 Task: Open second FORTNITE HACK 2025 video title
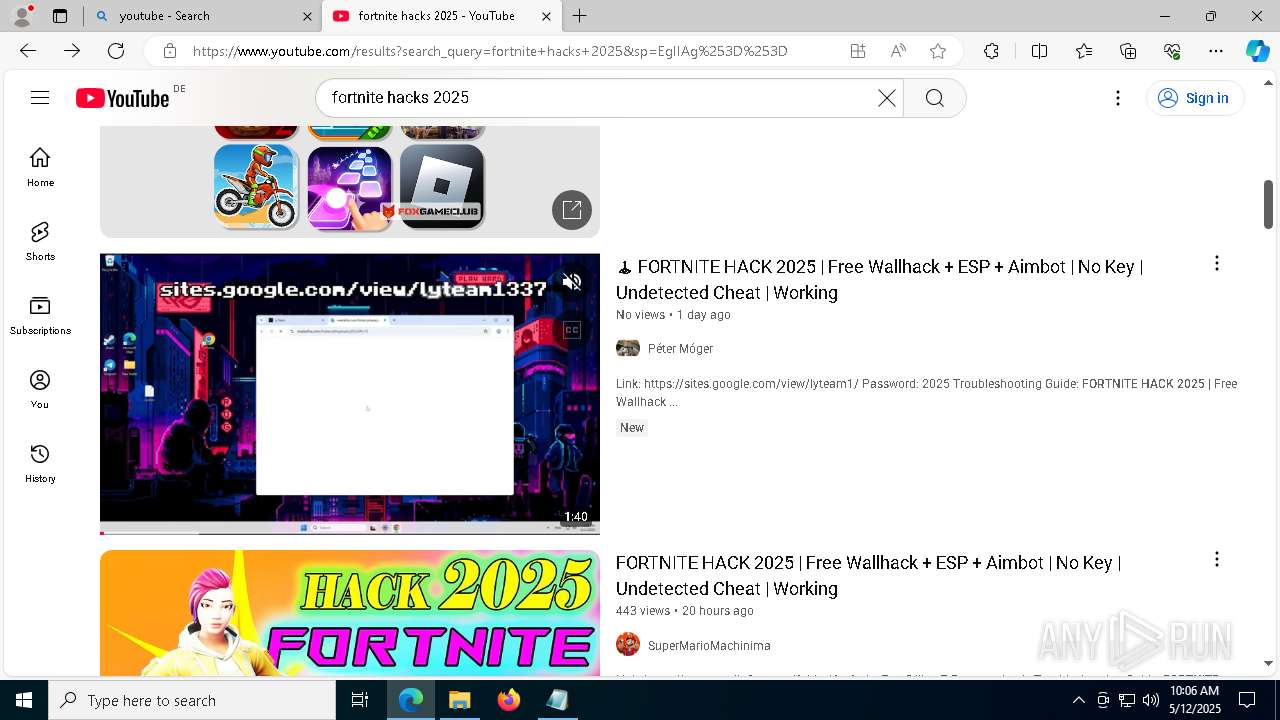point(868,576)
